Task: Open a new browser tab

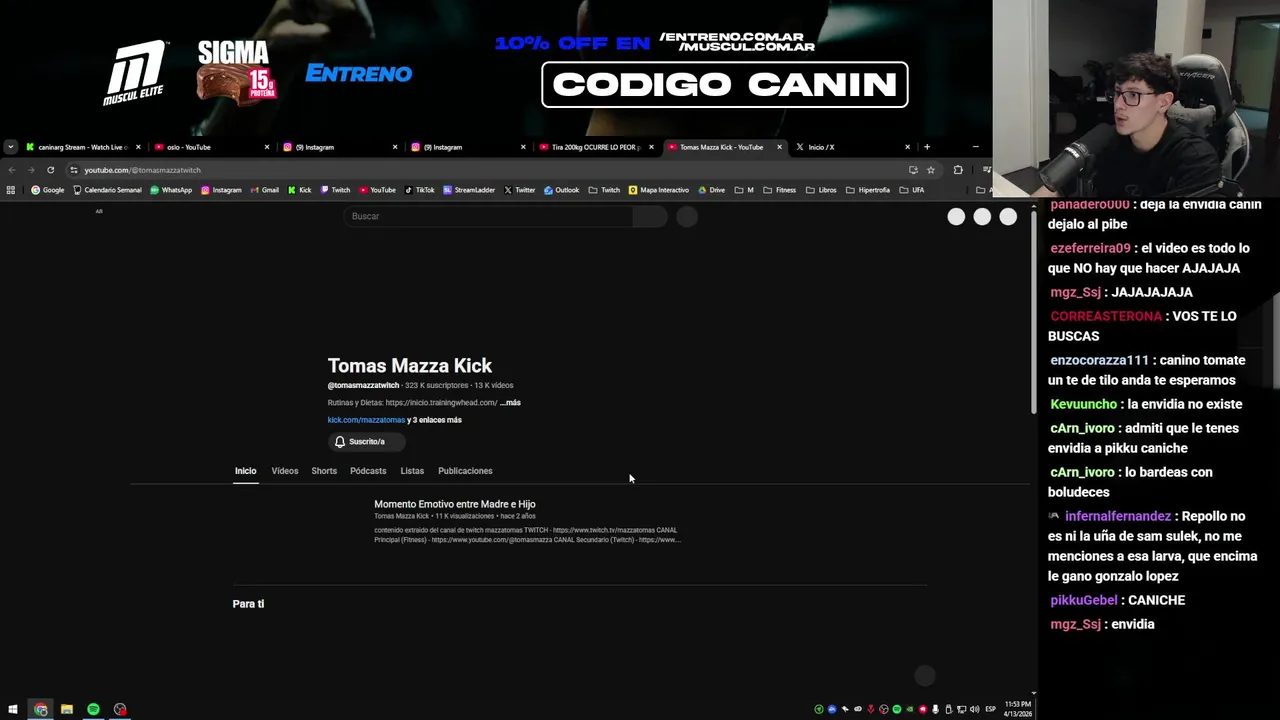Action: pyautogui.click(x=926, y=147)
